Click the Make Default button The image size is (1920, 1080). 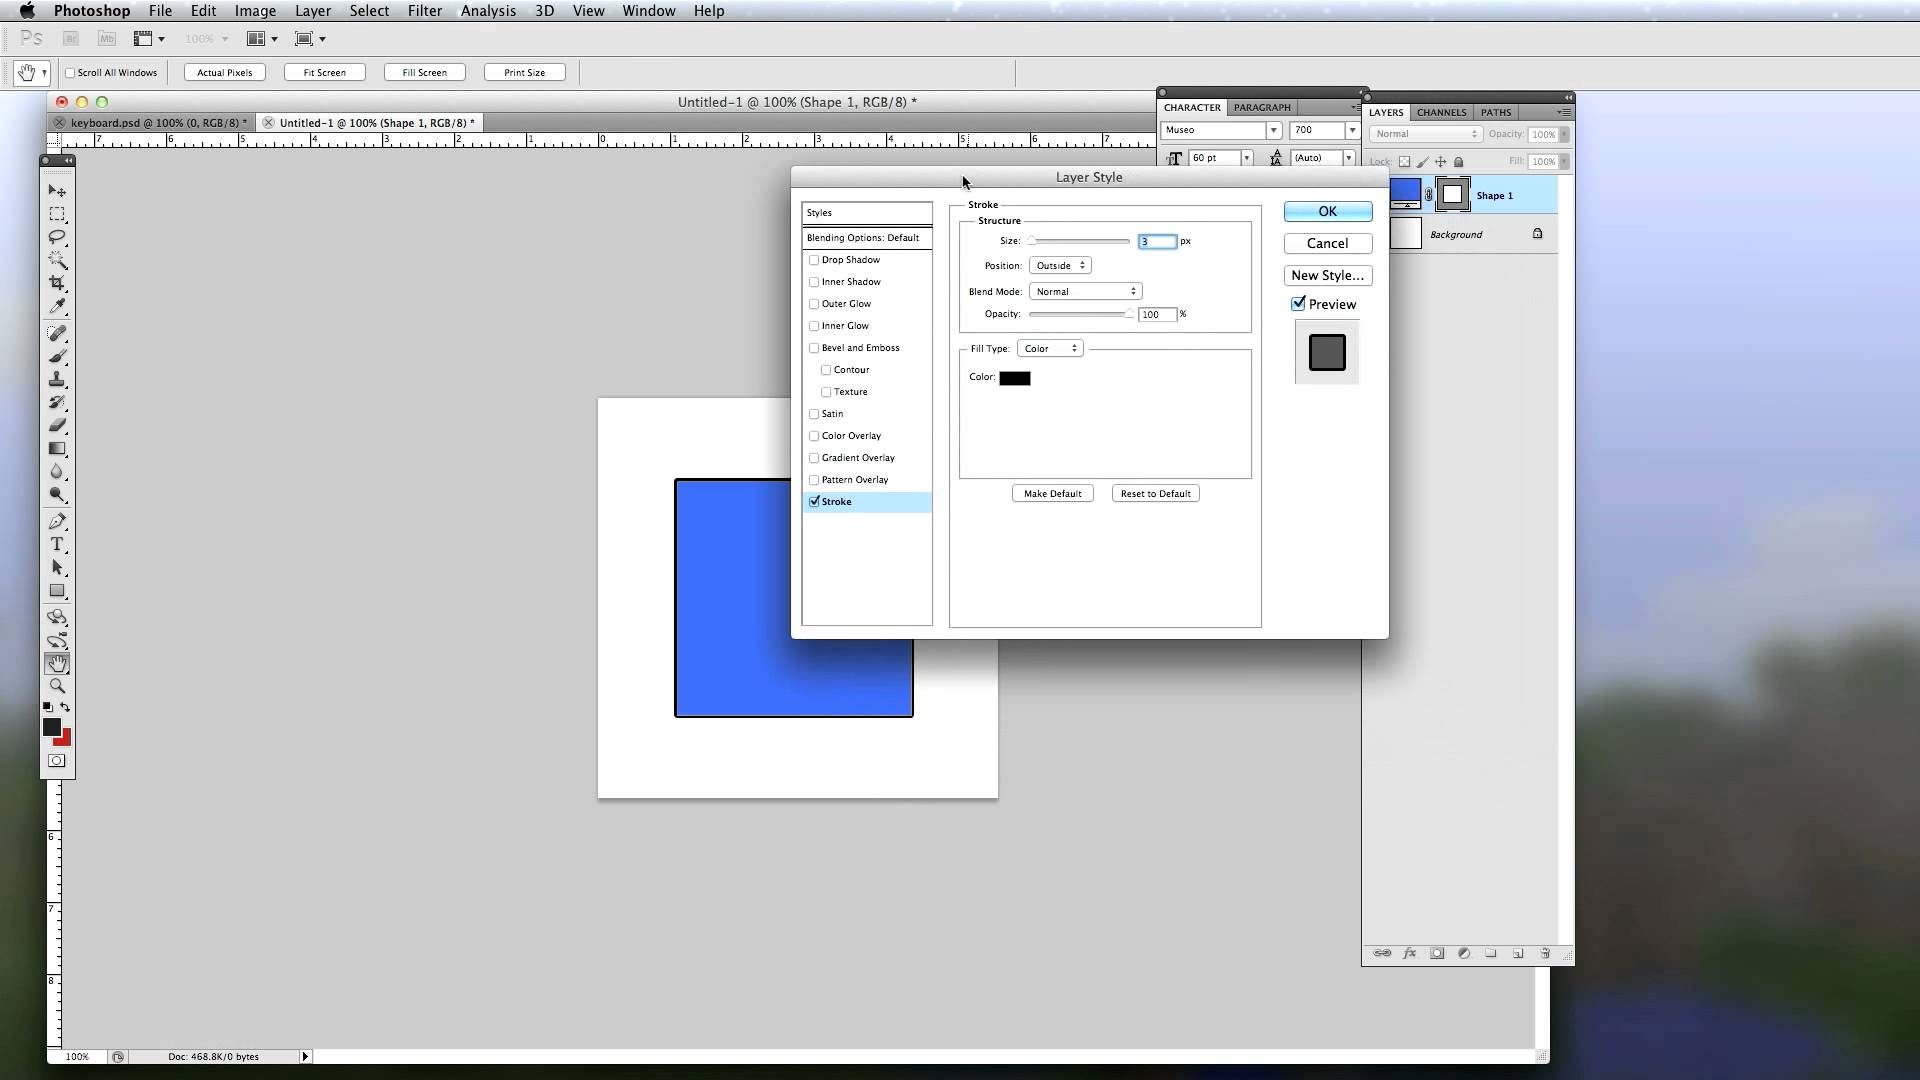point(1051,493)
